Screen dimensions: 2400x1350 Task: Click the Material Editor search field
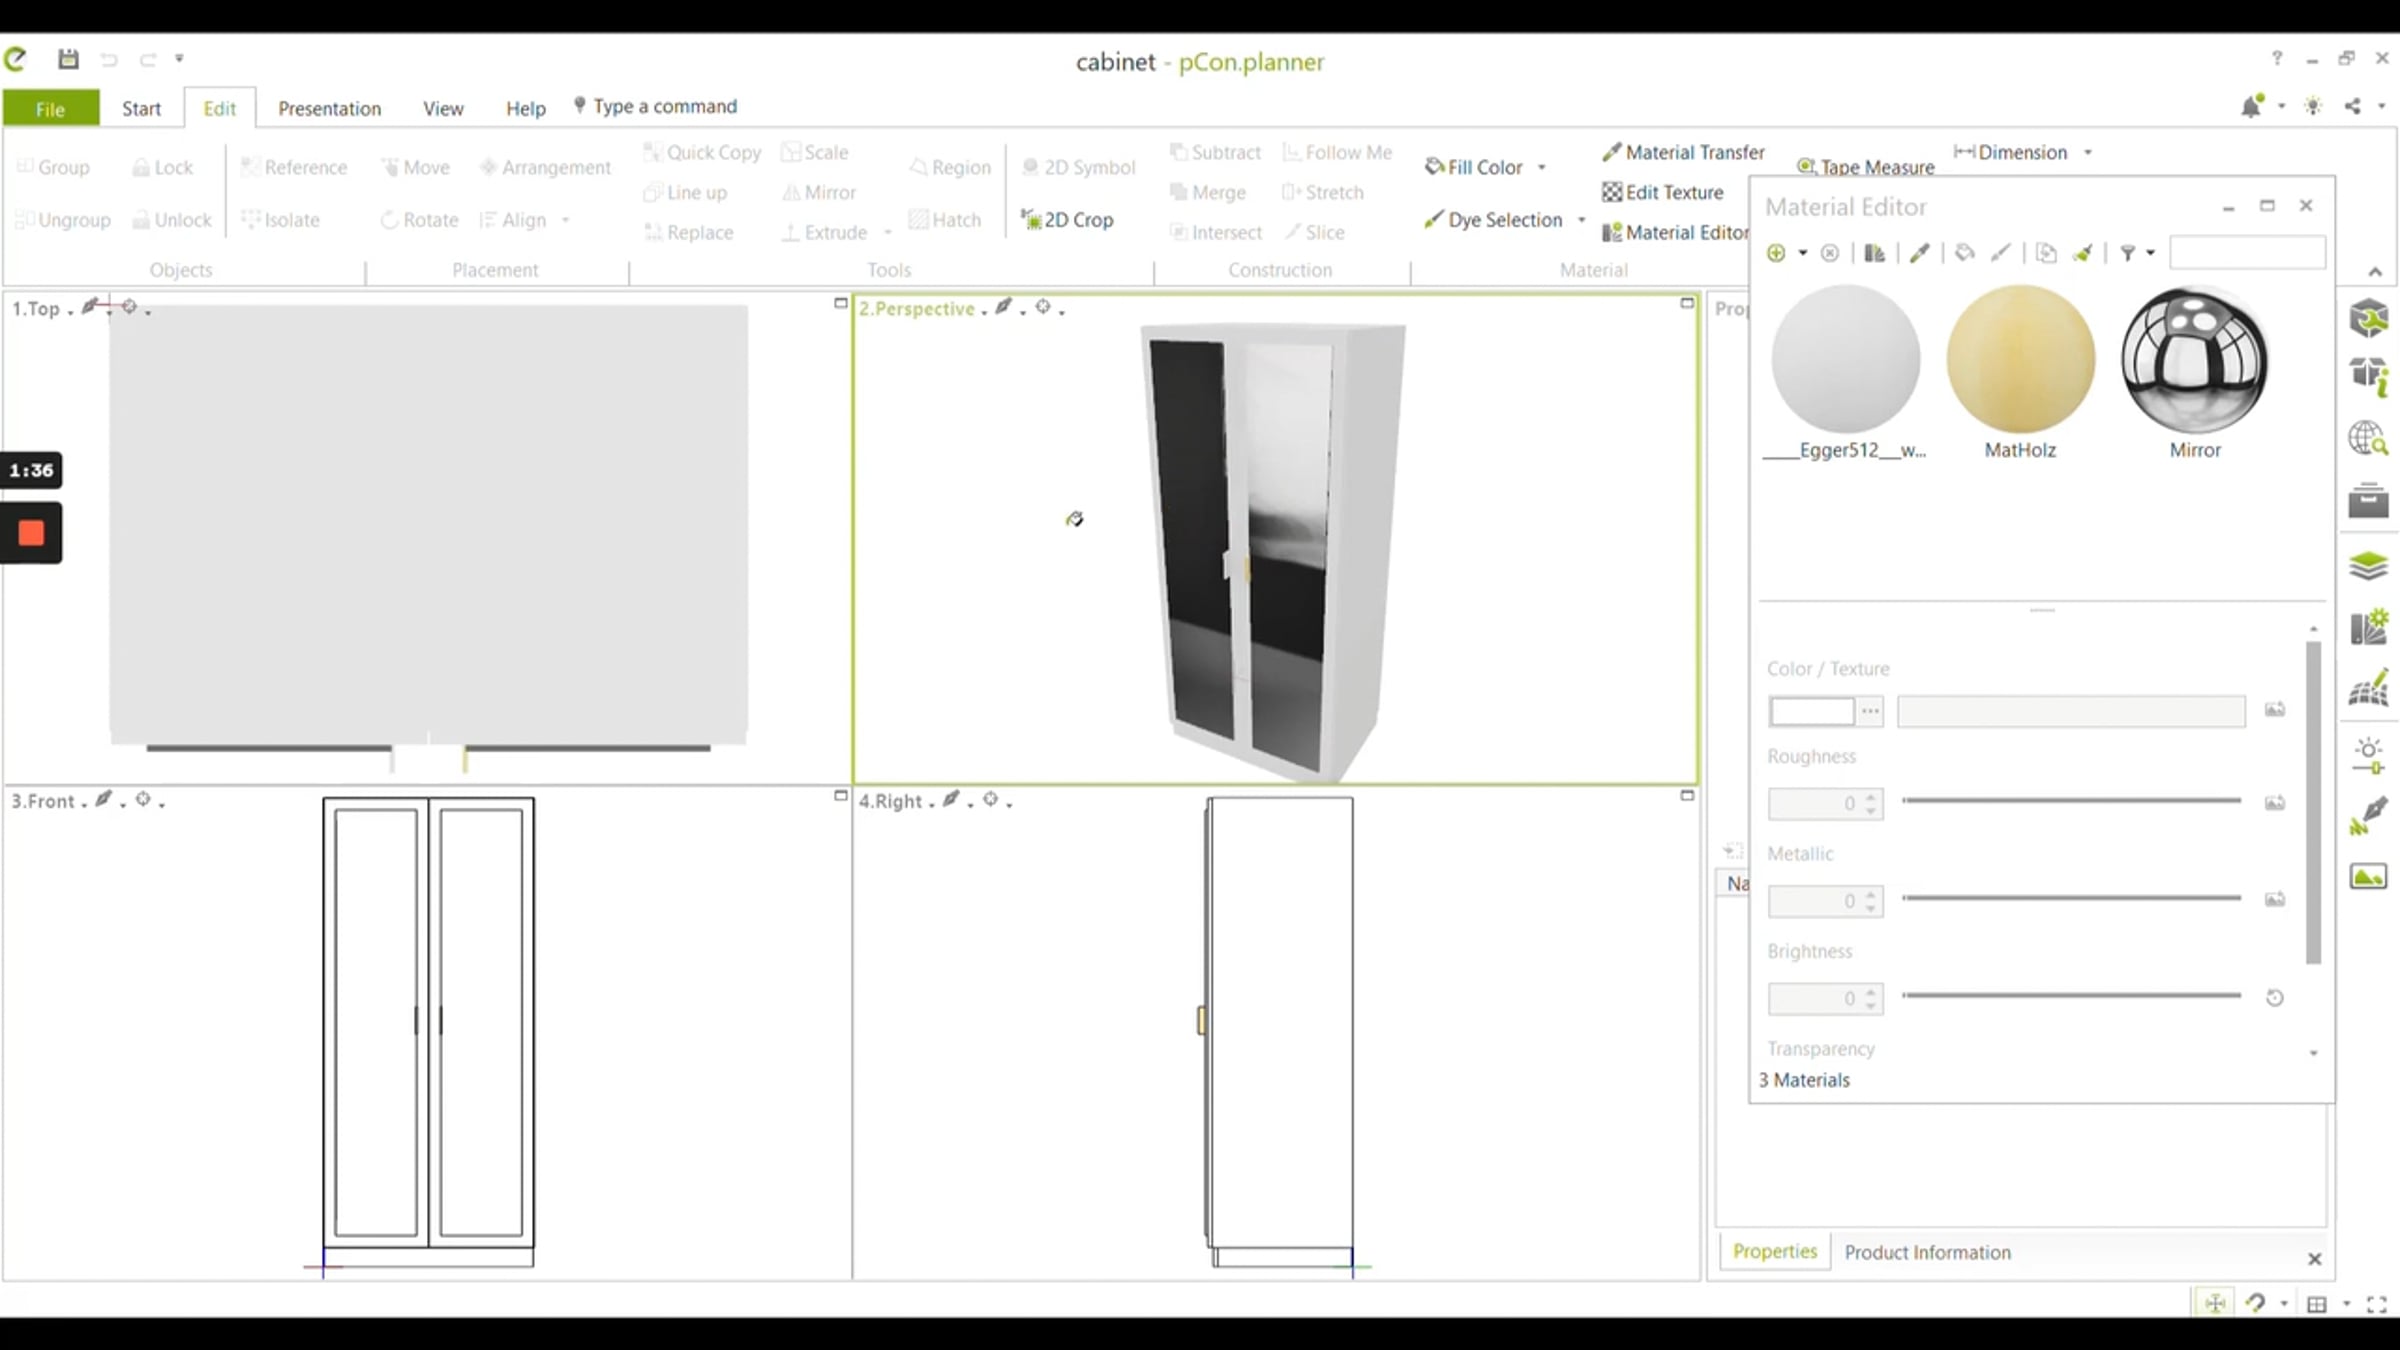click(x=2247, y=253)
